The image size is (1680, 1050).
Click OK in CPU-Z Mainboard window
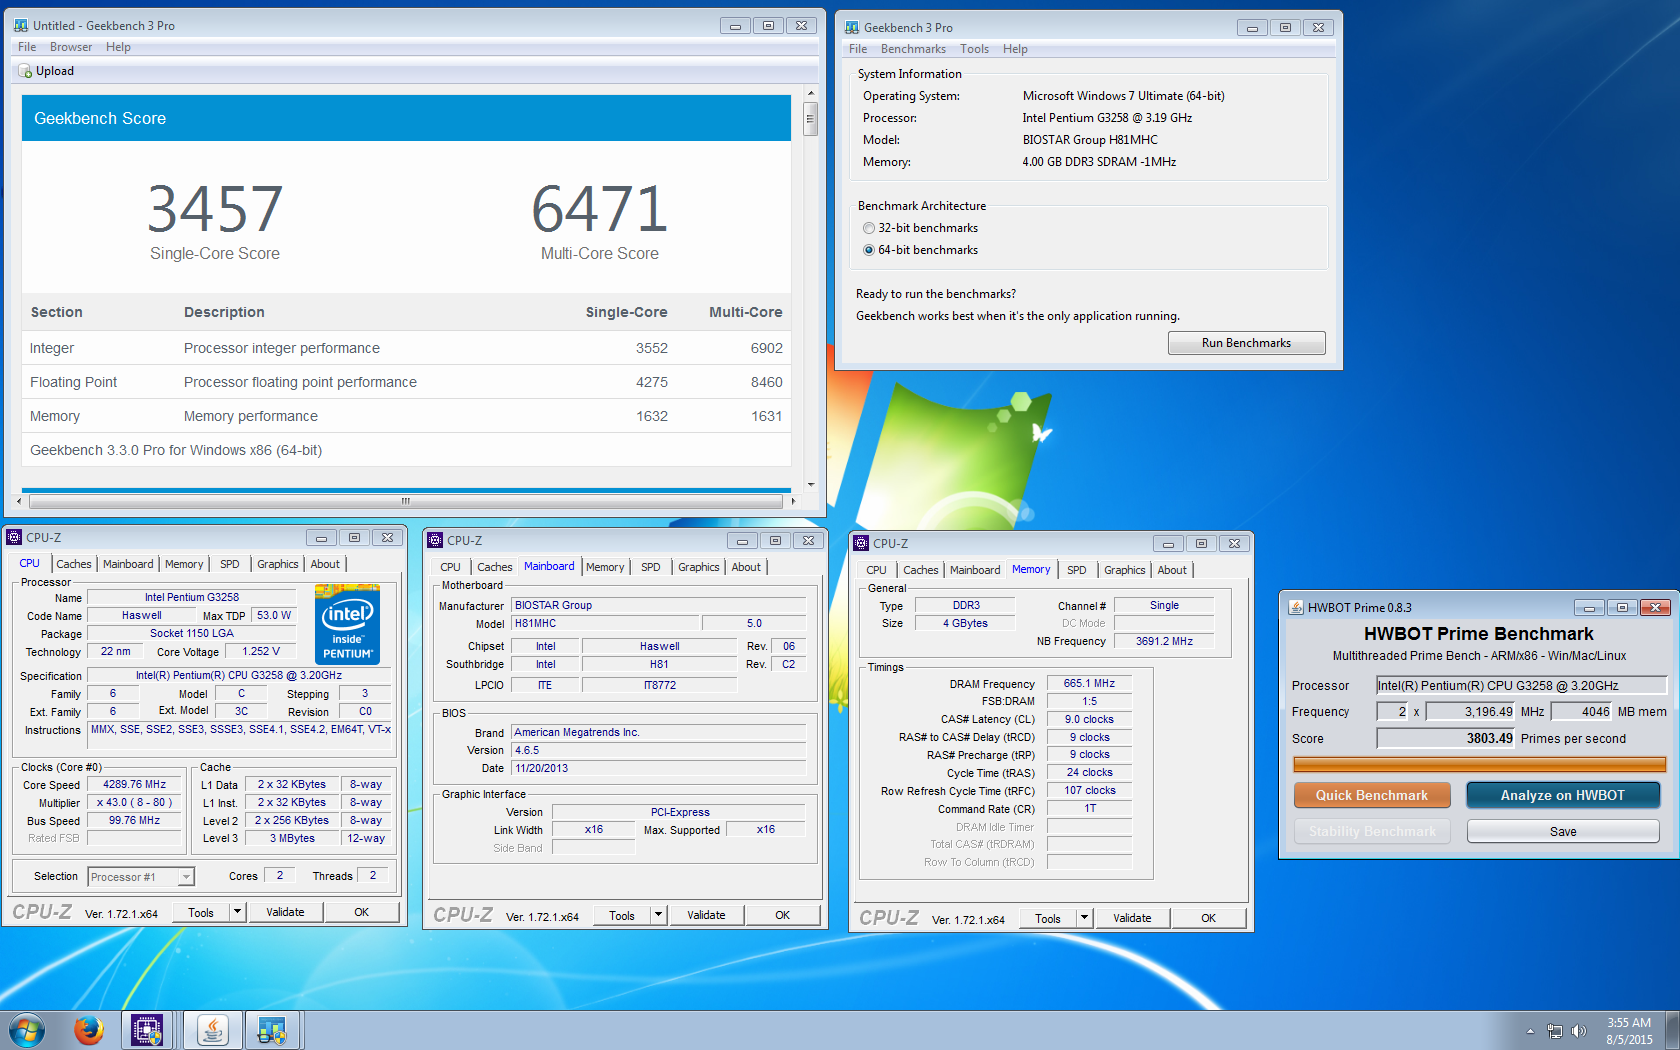tap(782, 915)
